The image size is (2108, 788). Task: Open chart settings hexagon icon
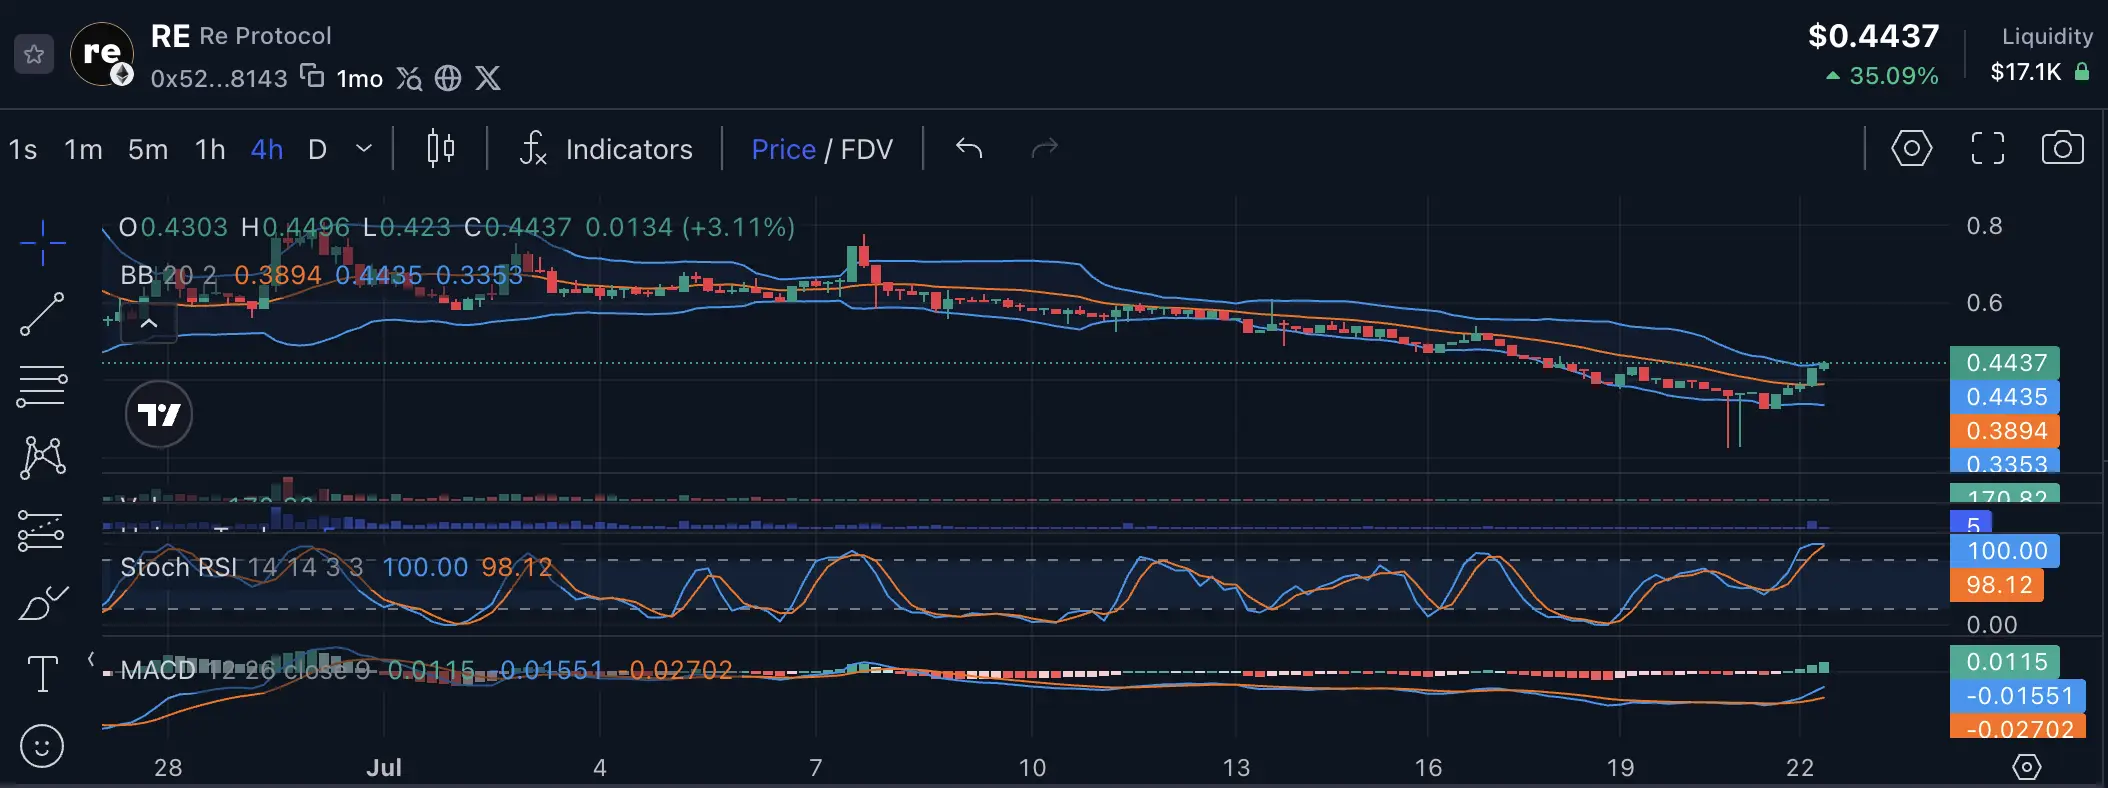point(1911,149)
